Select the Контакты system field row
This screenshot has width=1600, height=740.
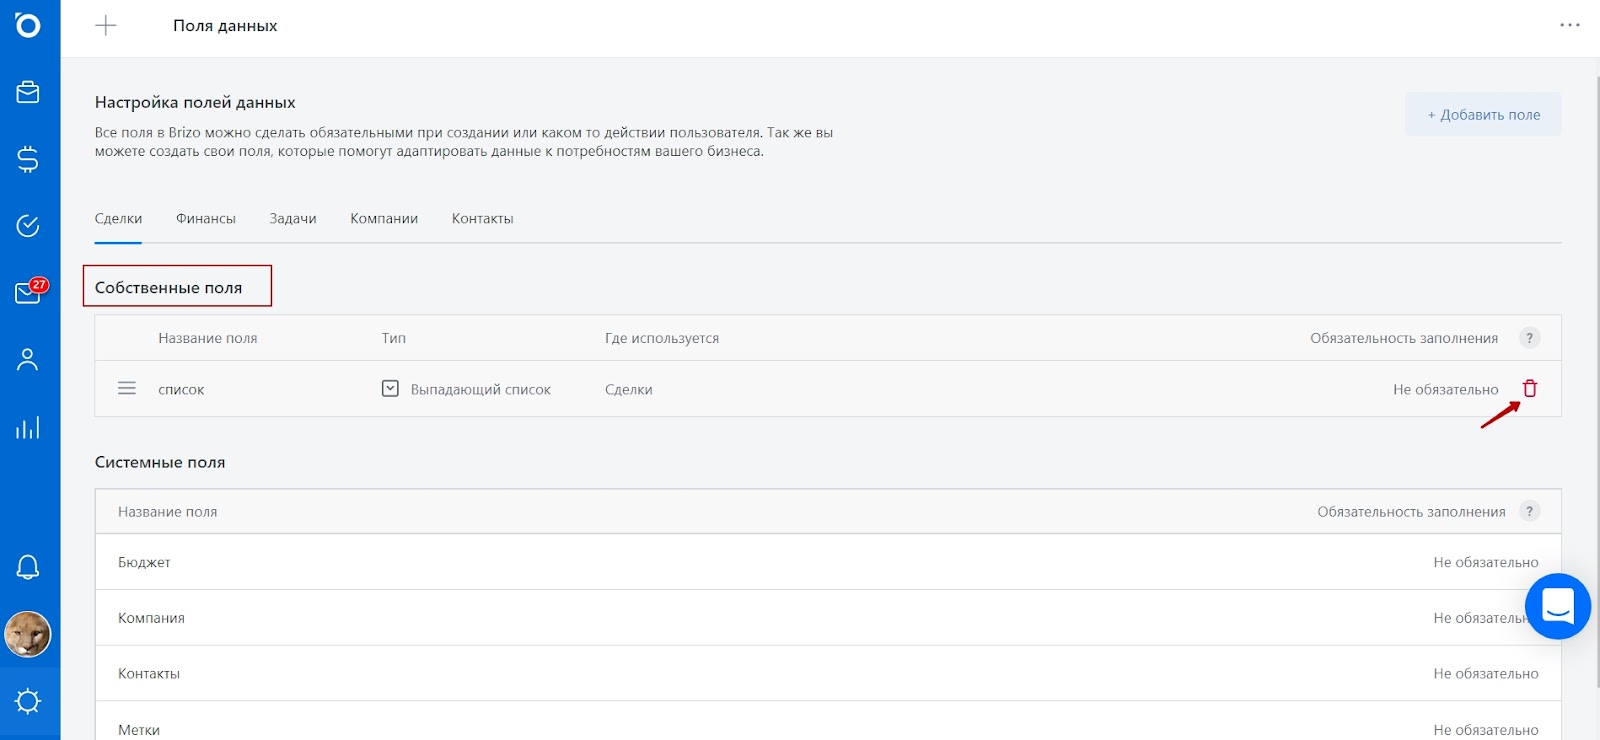click(x=828, y=673)
